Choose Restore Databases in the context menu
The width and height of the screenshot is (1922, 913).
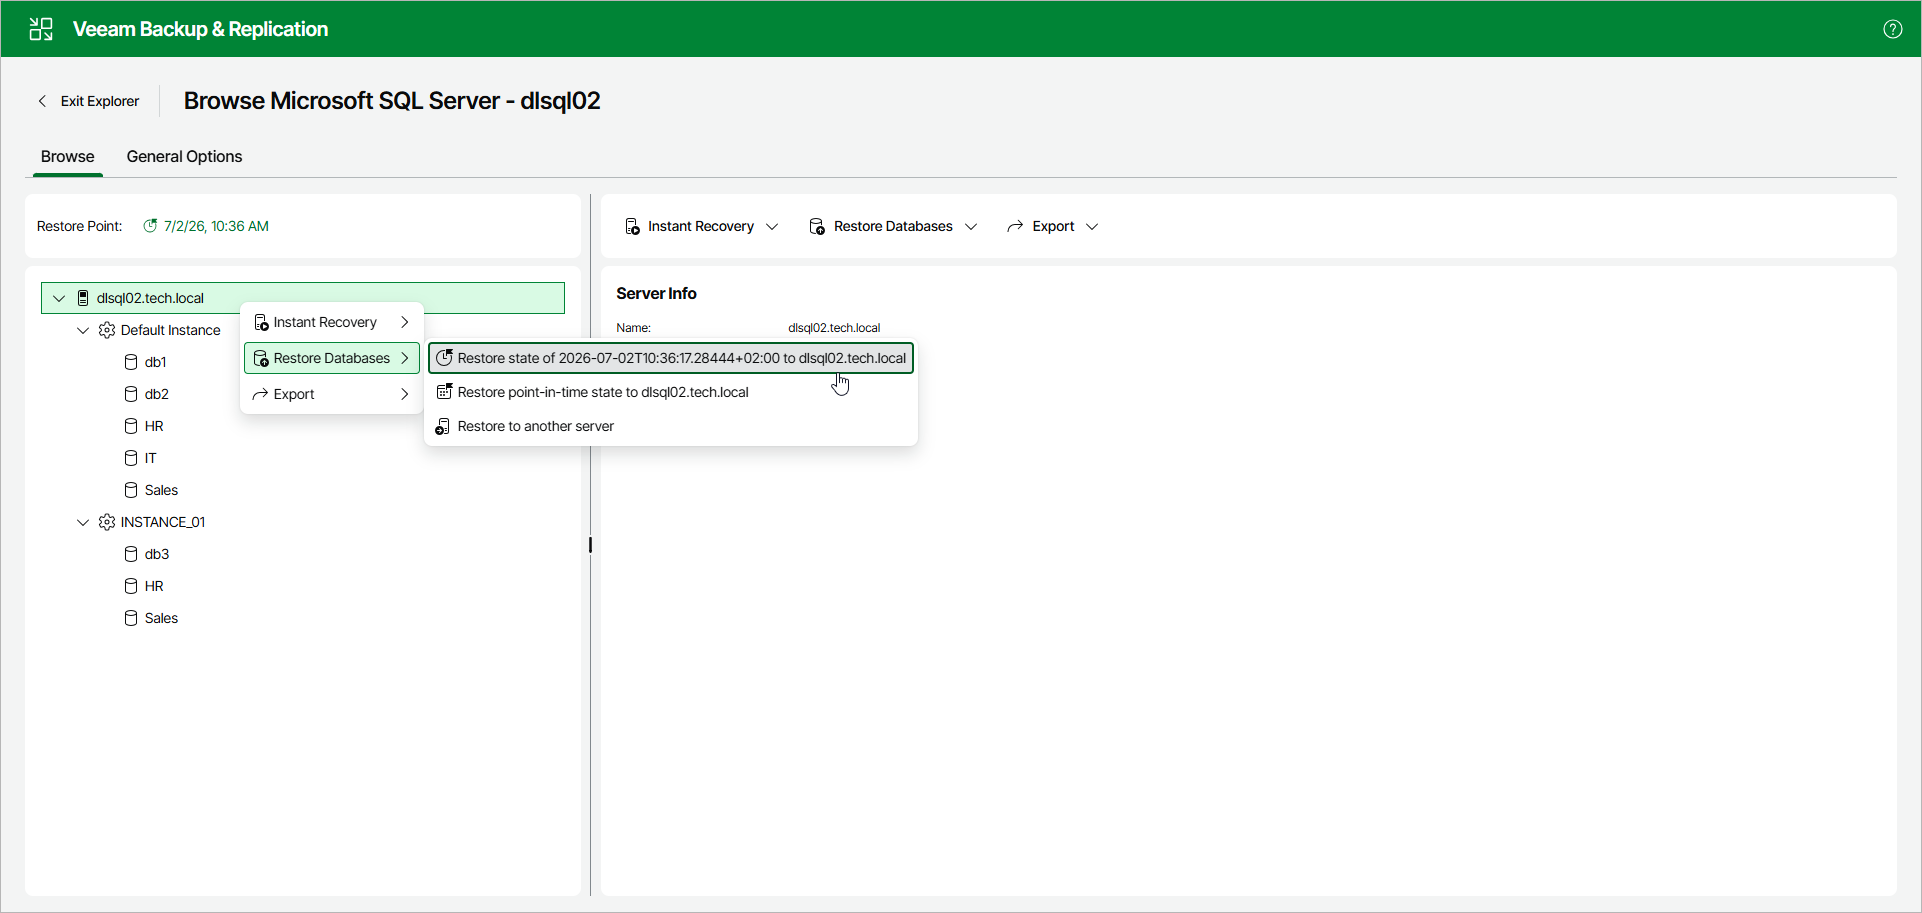coord(332,358)
